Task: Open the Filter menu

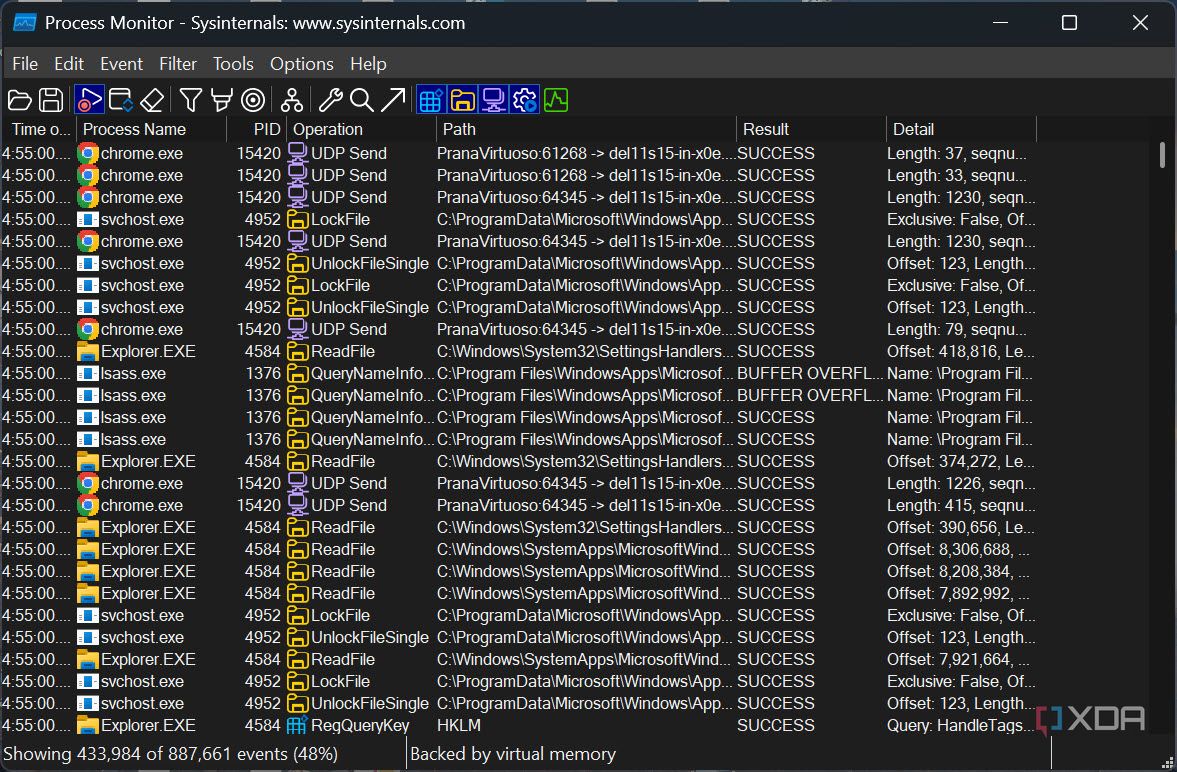Action: (178, 64)
